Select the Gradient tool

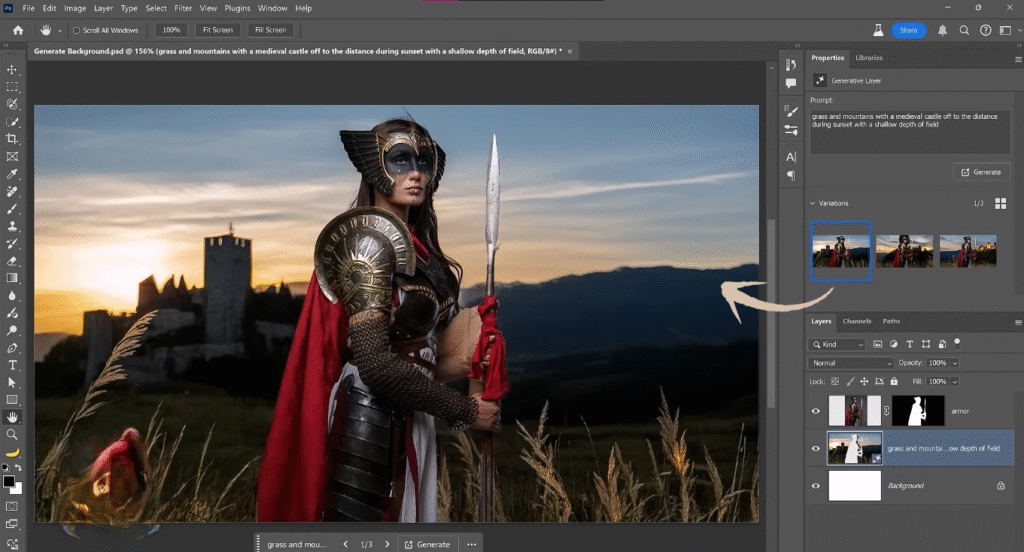click(x=12, y=278)
